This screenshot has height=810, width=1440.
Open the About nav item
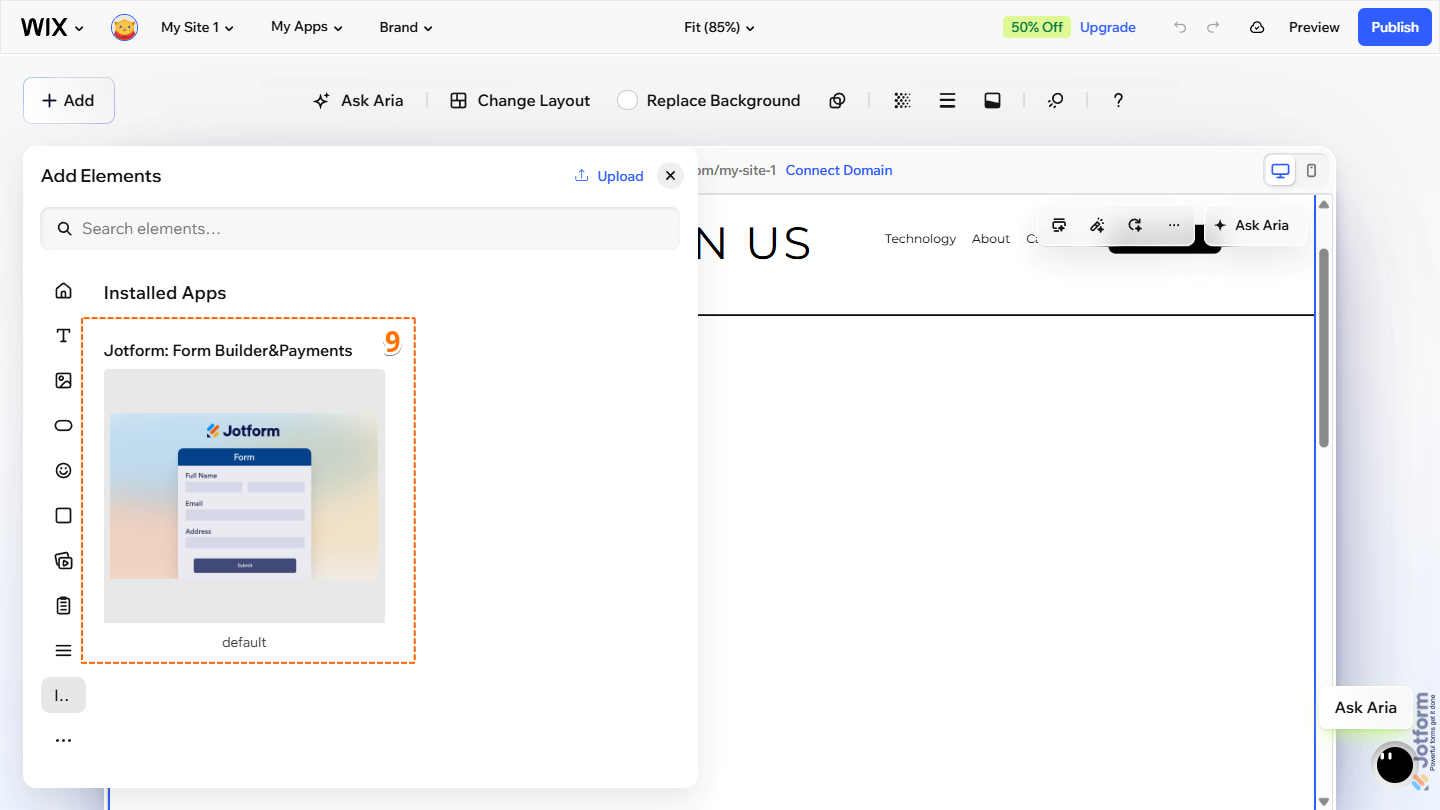tap(991, 238)
